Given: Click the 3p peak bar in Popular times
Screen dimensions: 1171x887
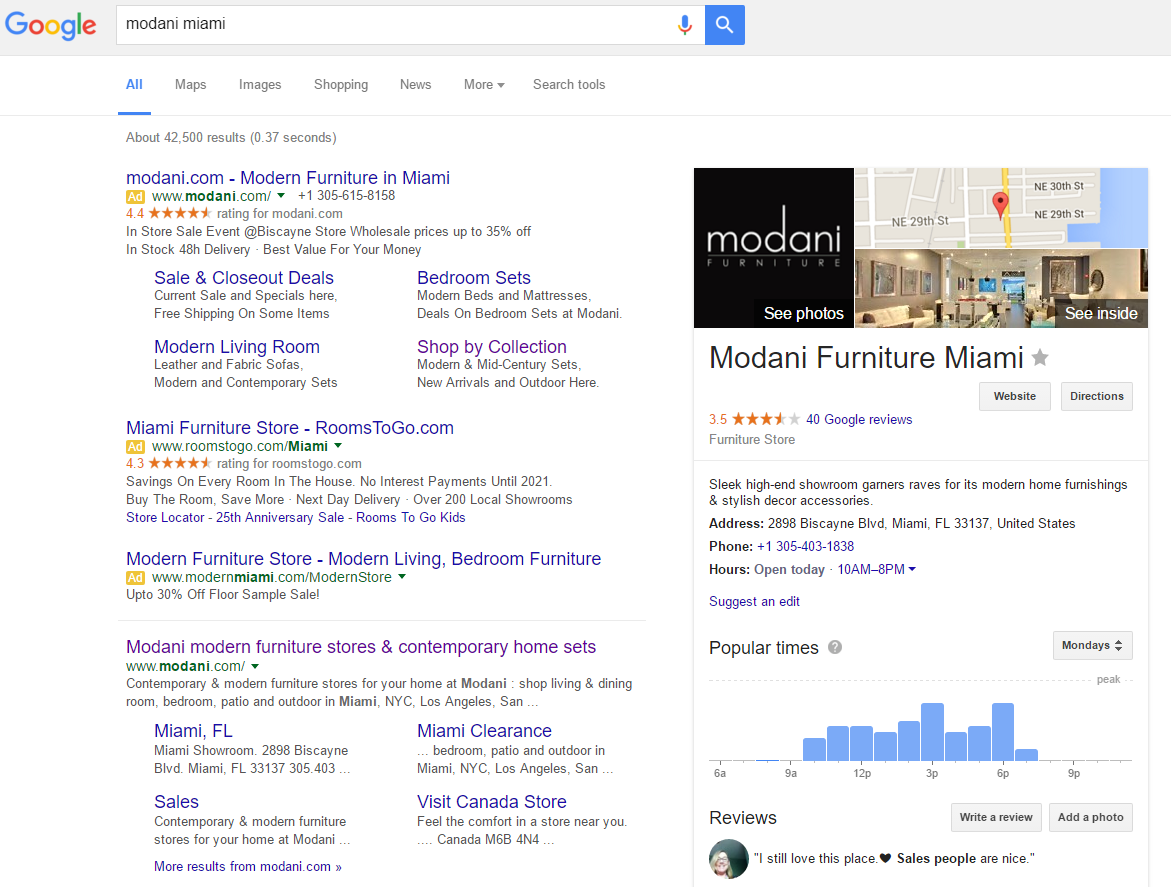Looking at the screenshot, I should (x=932, y=732).
